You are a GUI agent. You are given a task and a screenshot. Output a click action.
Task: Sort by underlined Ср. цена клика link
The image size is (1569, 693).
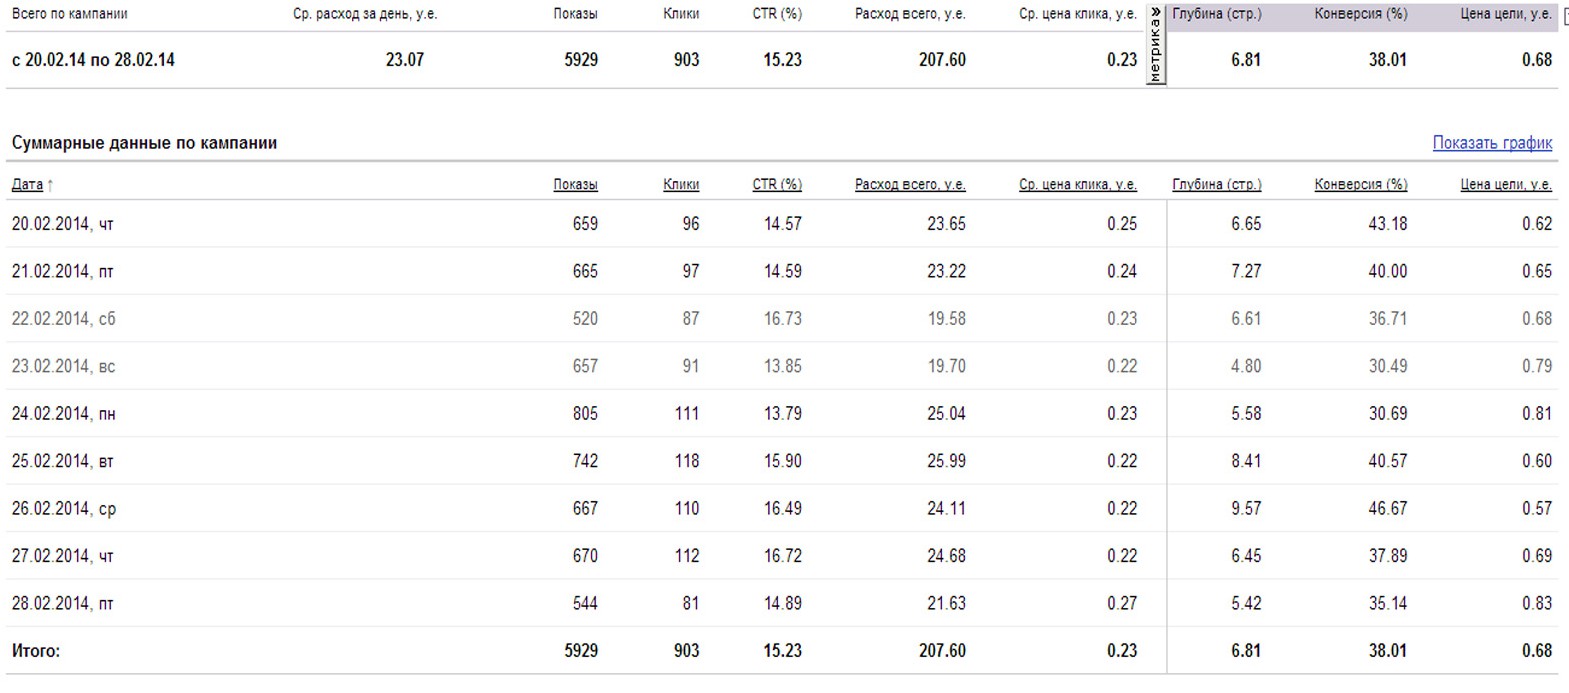pyautogui.click(x=1078, y=185)
